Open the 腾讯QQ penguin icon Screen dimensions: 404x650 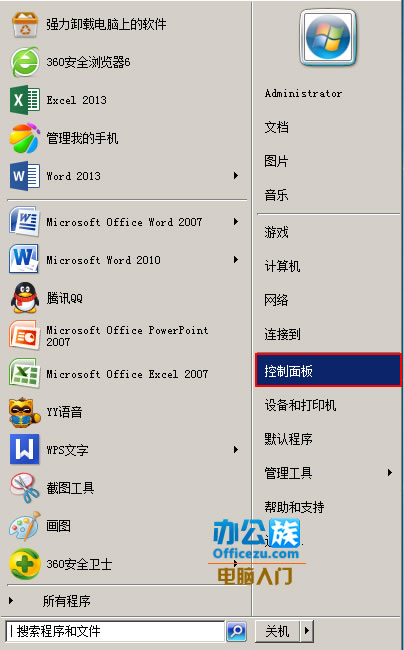point(25,298)
